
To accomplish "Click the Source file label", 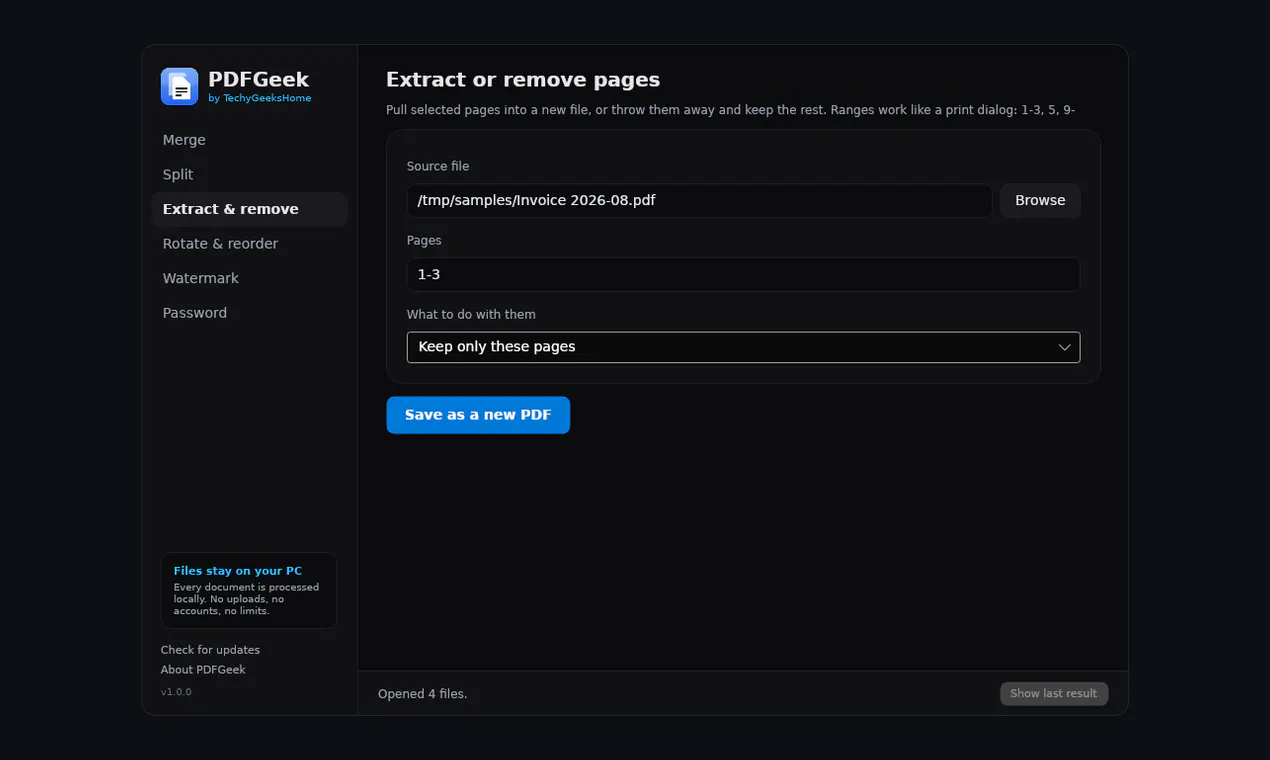I will (x=438, y=166).
